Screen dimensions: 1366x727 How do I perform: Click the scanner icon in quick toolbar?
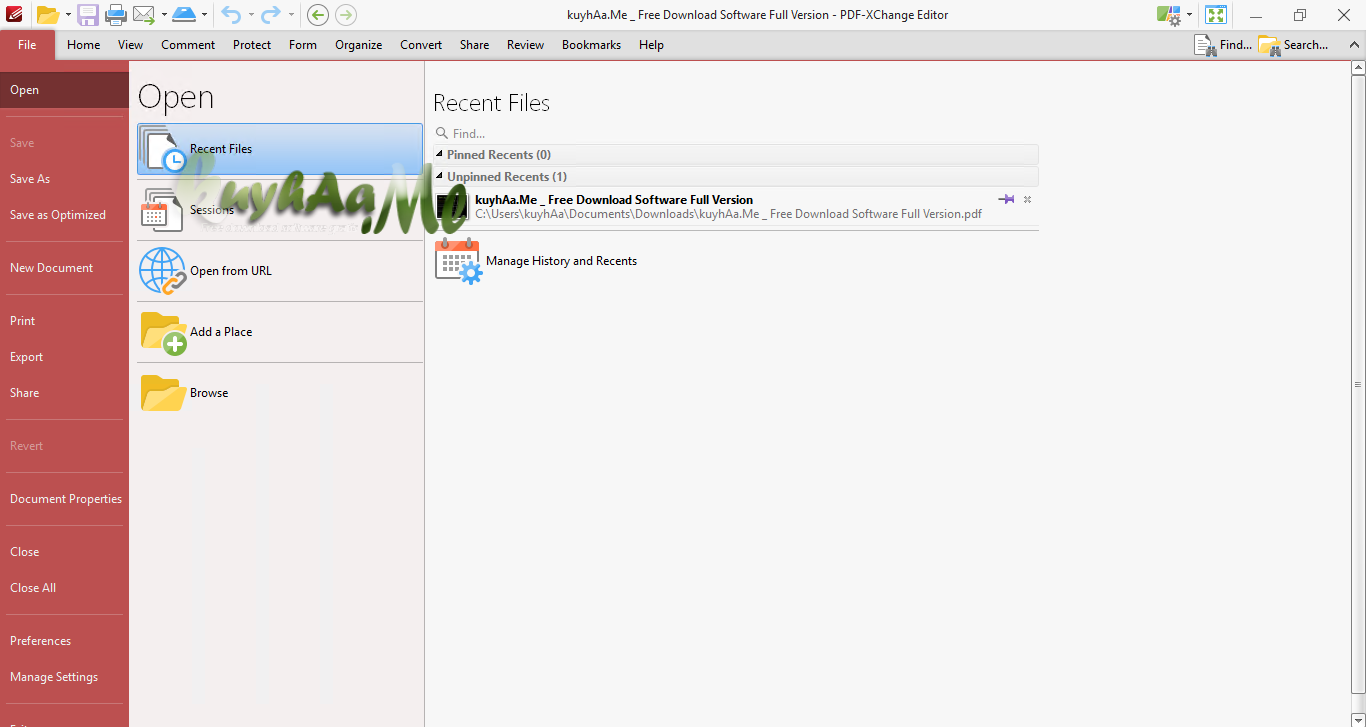[x=184, y=15]
